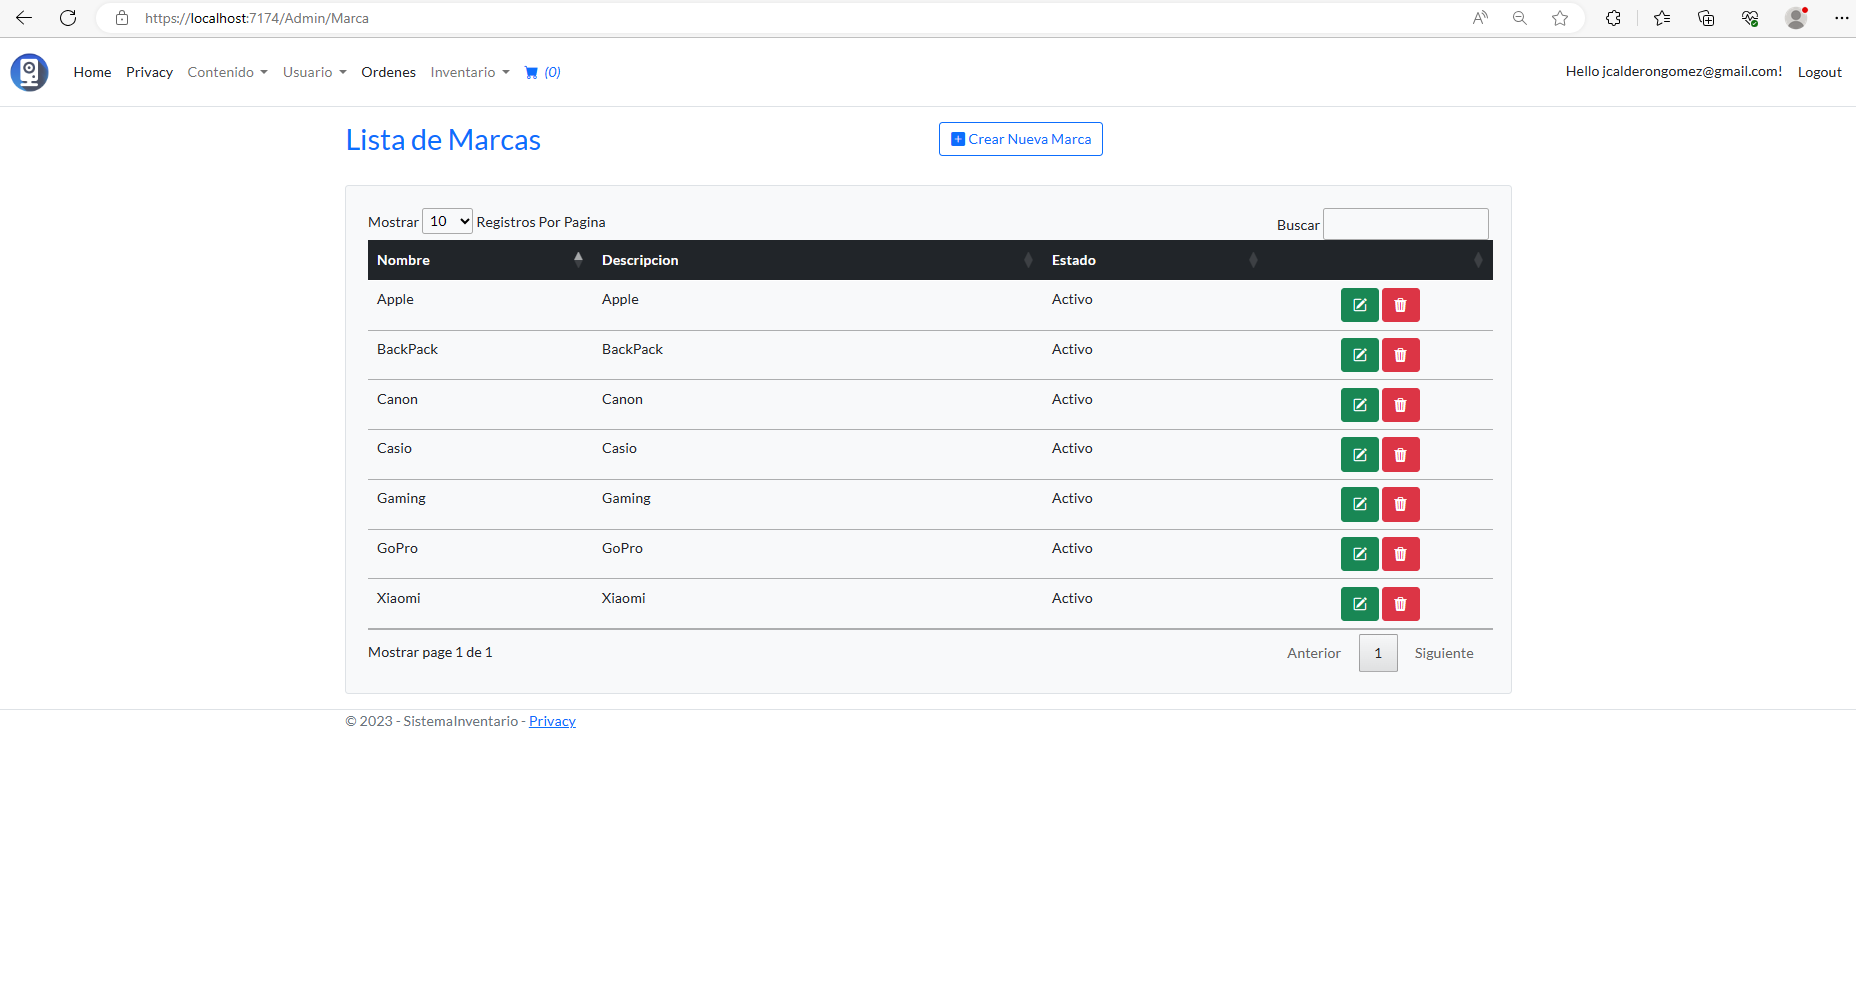The image size is (1856, 1003).
Task: Go to Ordenes in navigation
Action: tap(388, 72)
